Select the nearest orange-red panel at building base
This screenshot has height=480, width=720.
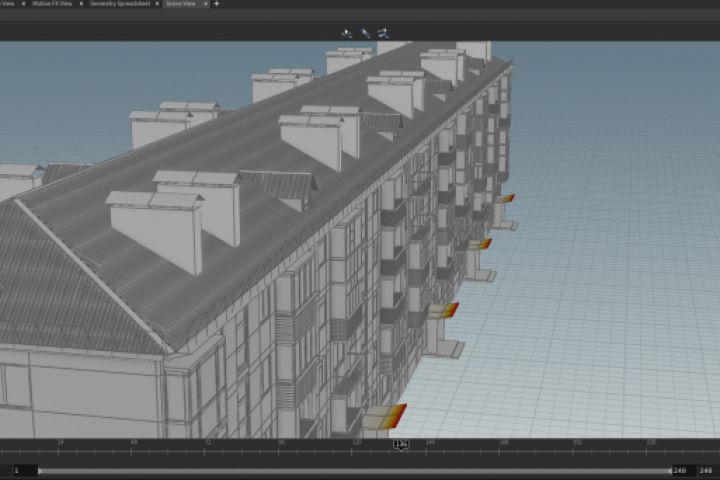(x=394, y=416)
